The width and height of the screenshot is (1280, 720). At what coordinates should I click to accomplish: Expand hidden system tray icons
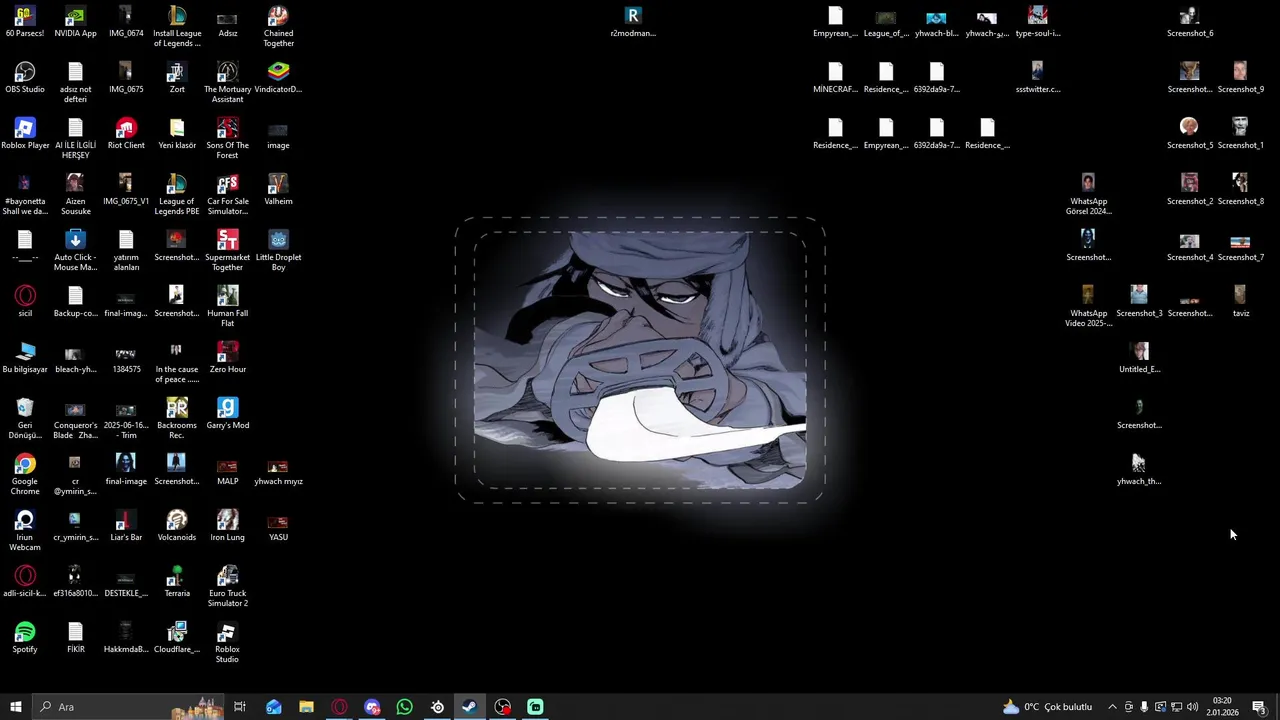[x=1112, y=707]
